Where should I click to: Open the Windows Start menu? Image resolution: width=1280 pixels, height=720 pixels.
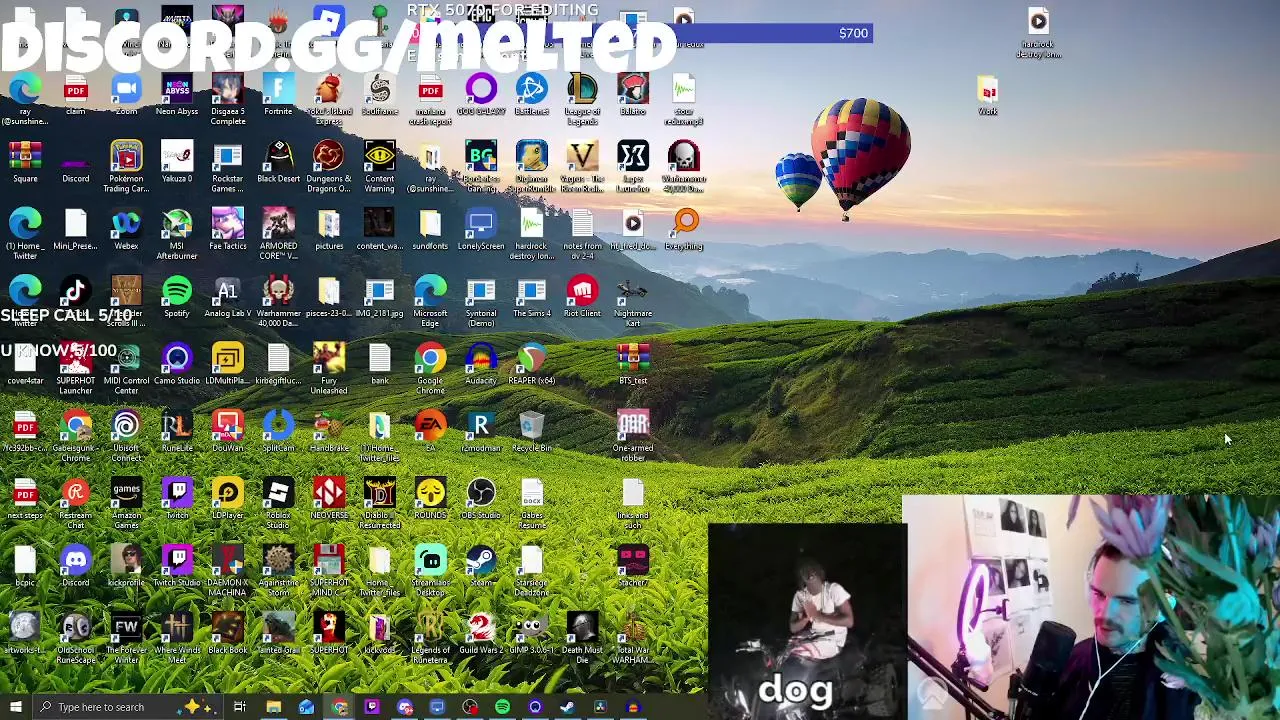(x=15, y=707)
